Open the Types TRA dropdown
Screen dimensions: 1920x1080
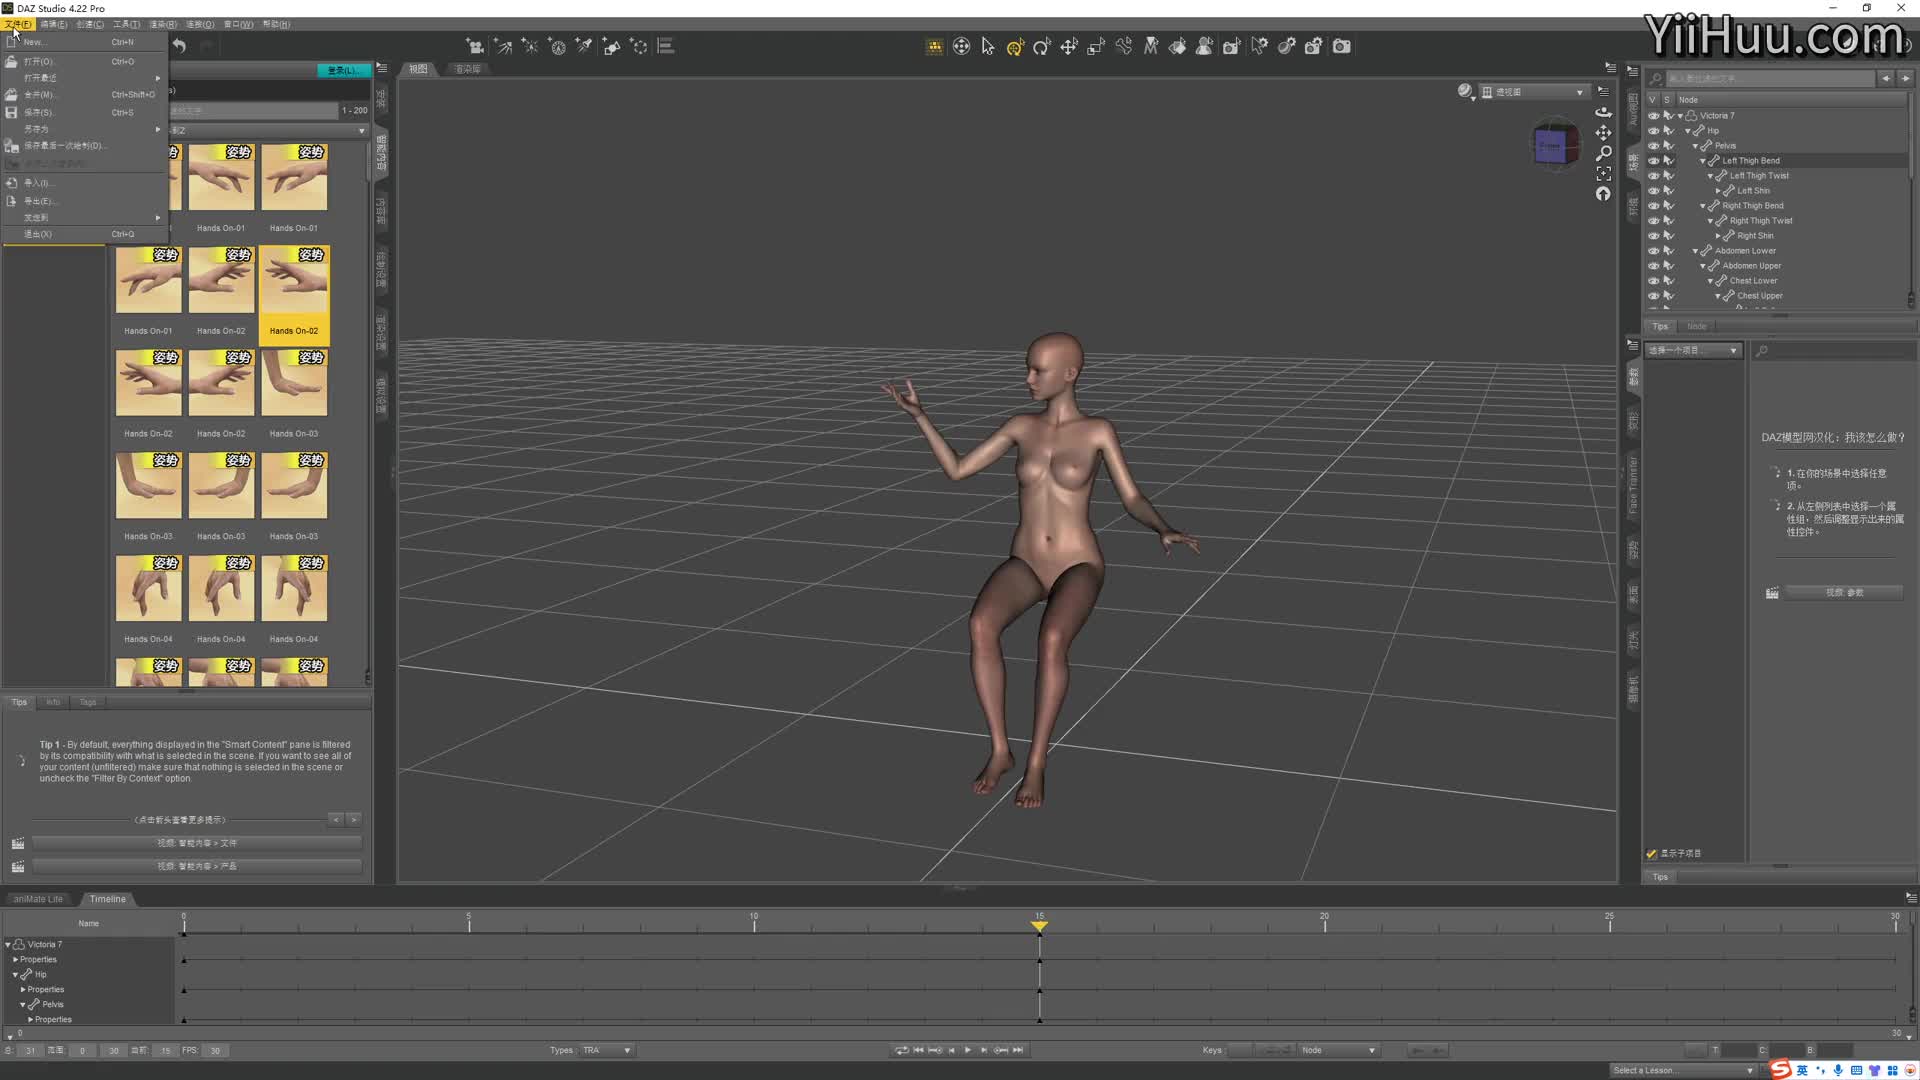[607, 1050]
